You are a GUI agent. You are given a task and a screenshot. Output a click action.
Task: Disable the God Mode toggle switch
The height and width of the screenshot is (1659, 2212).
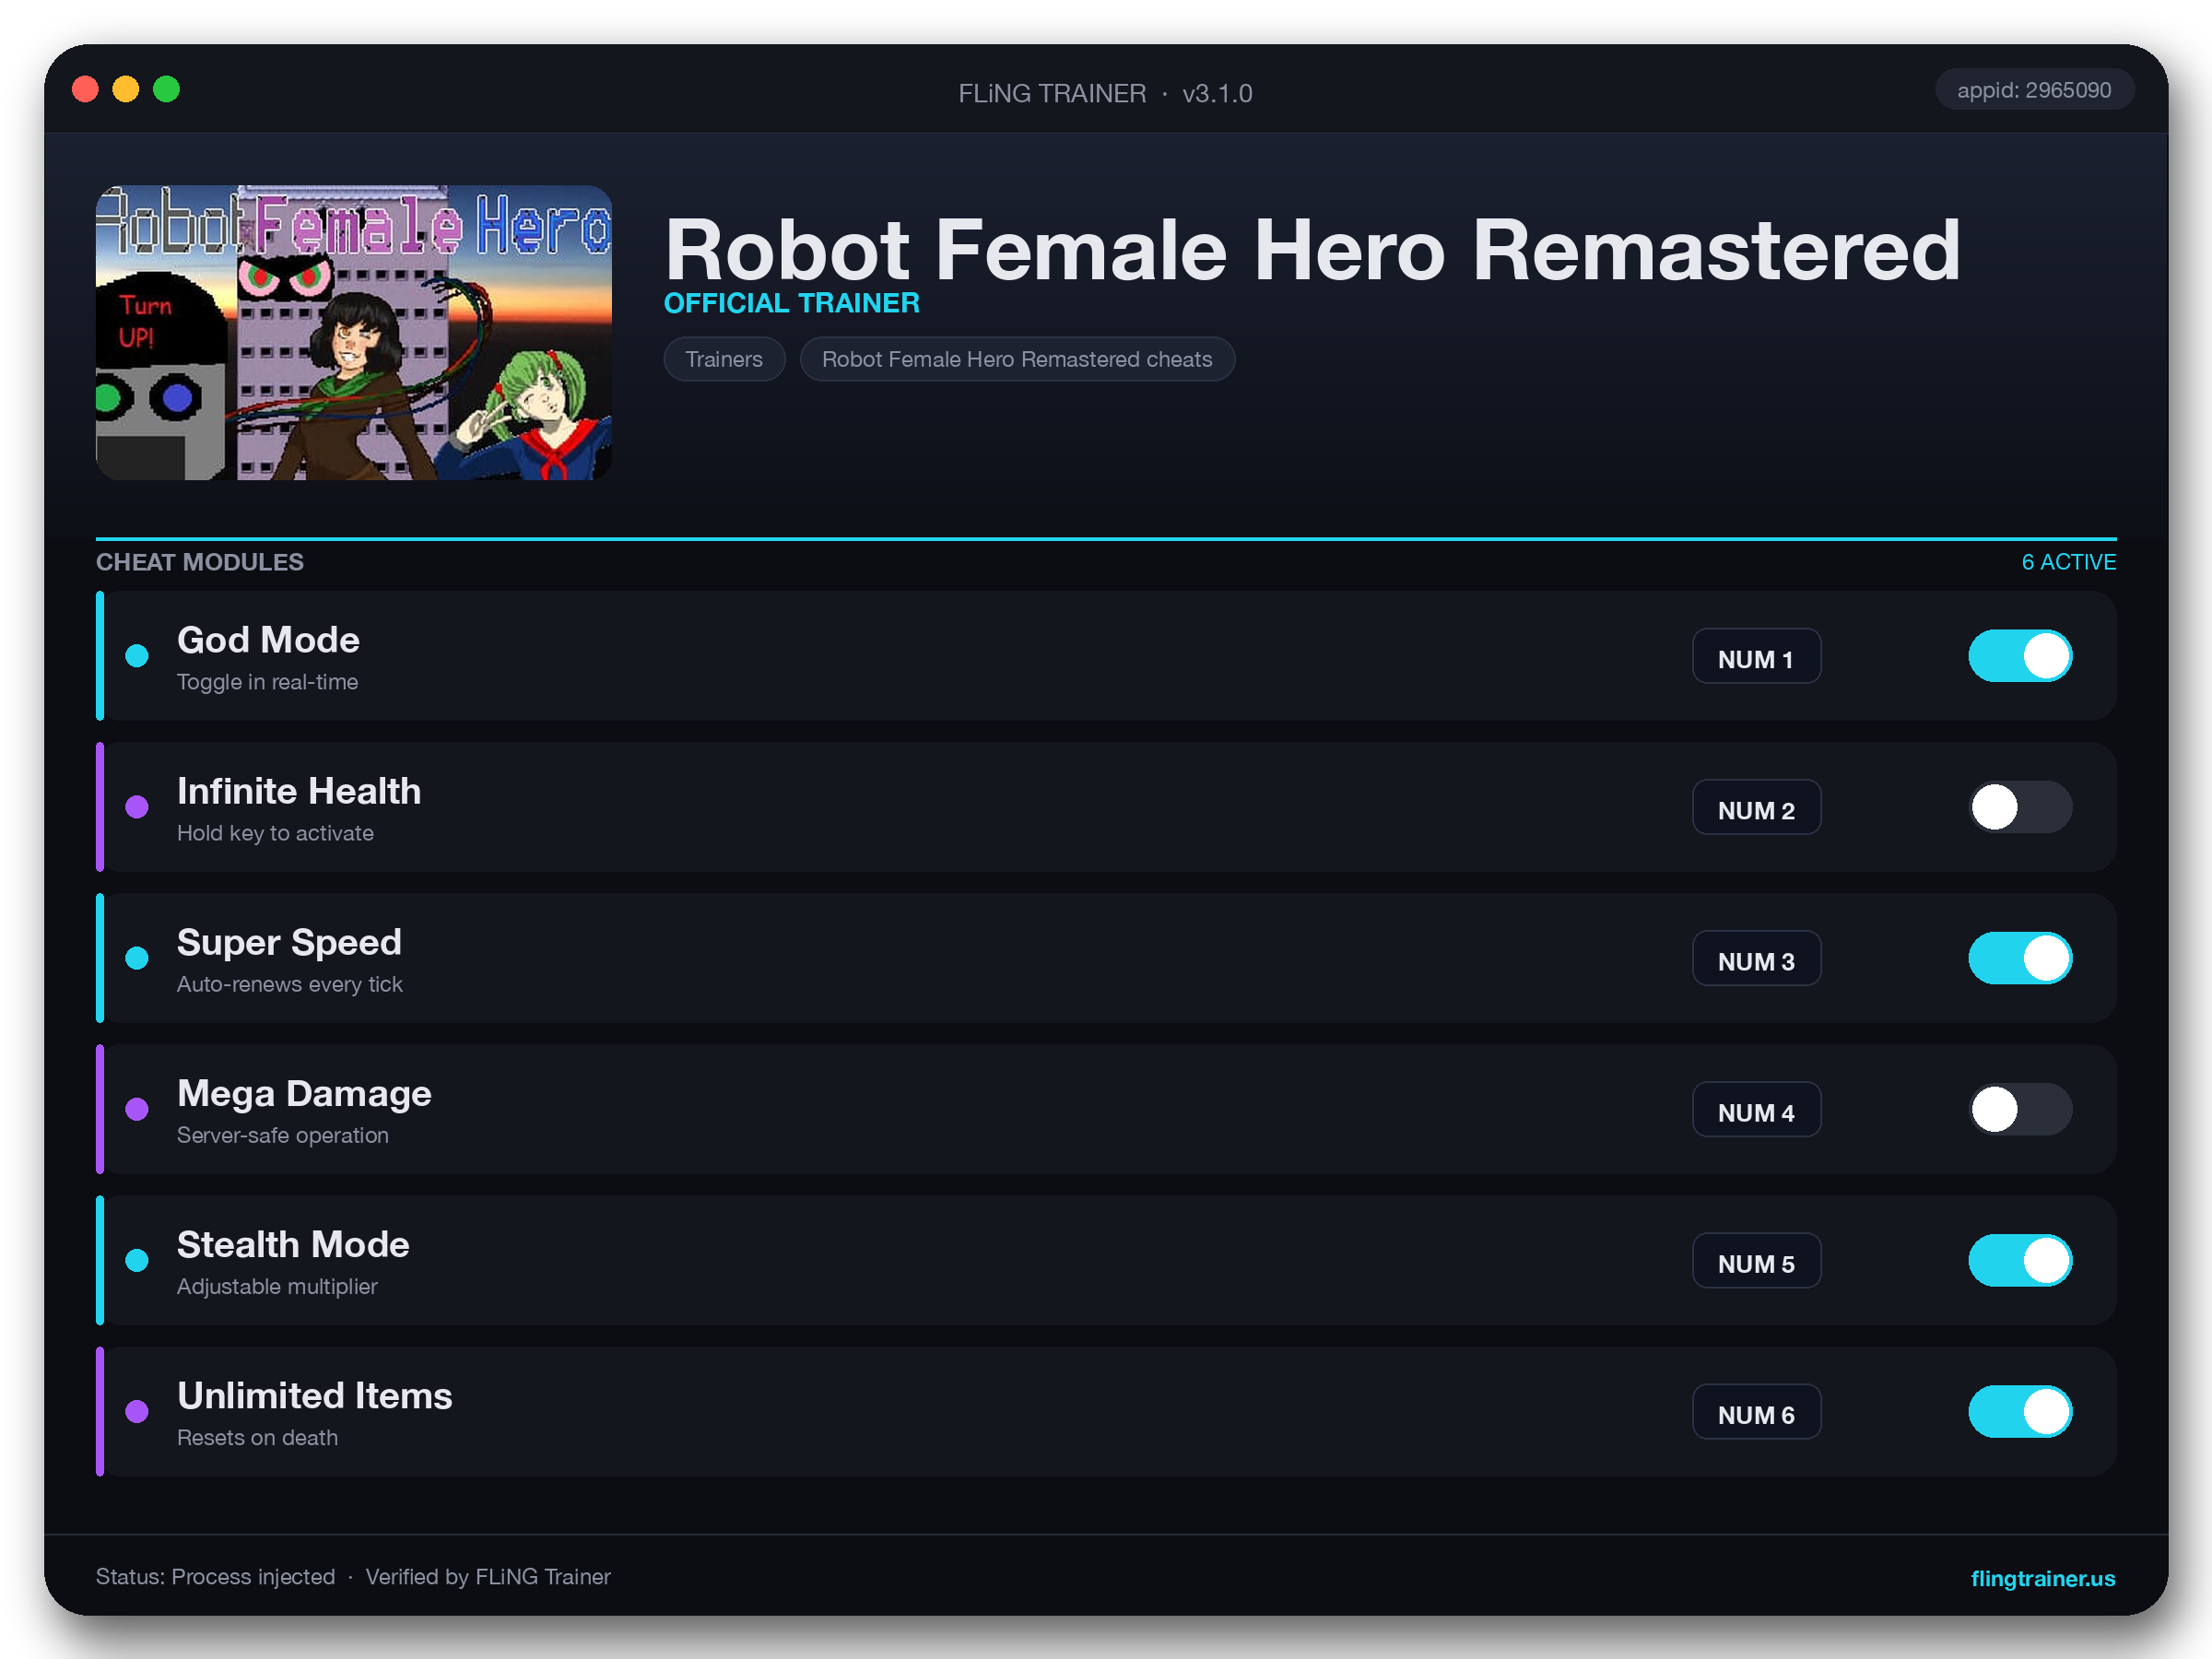click(x=2020, y=656)
